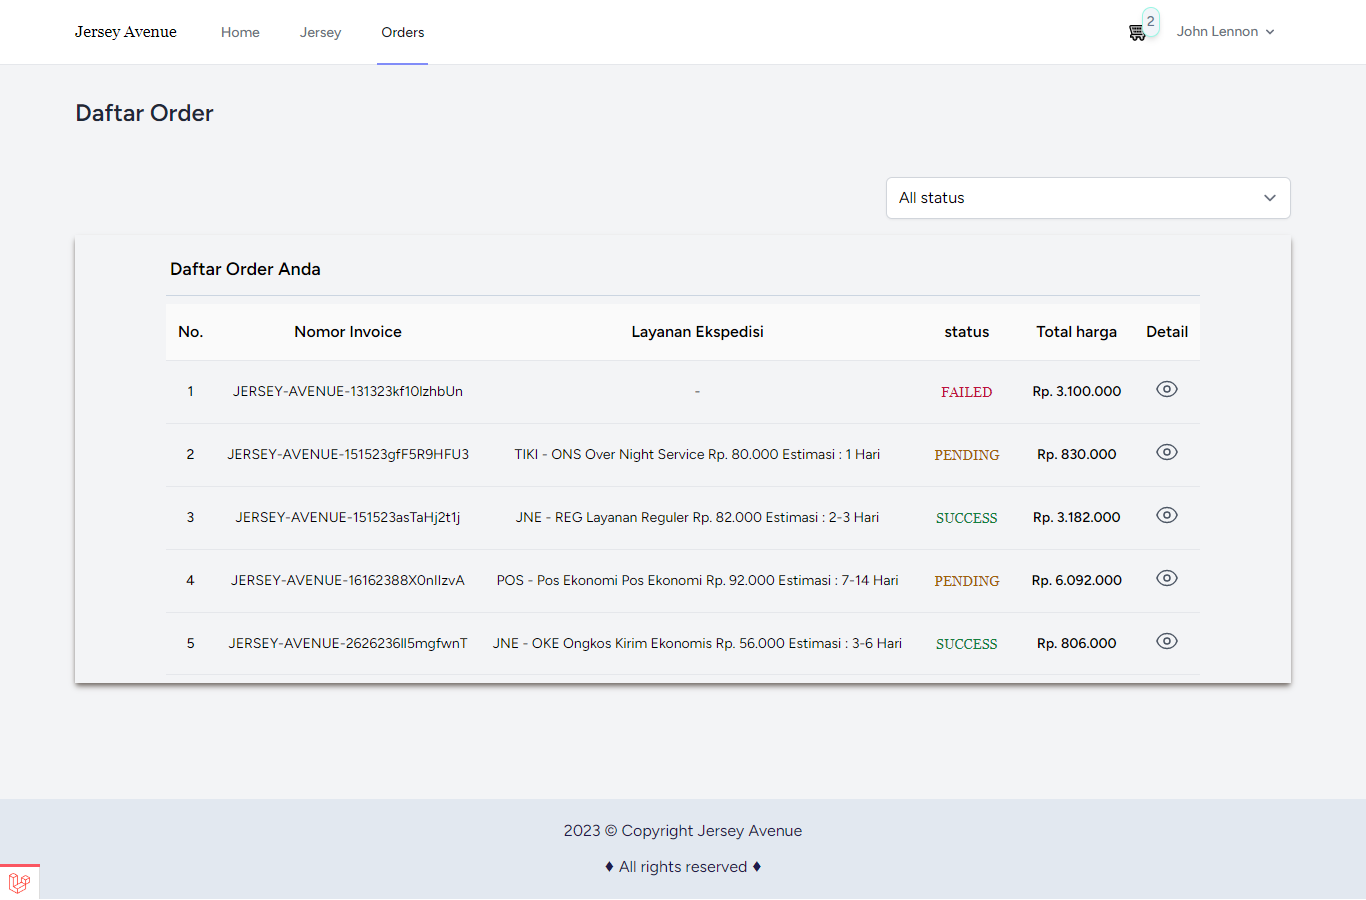This screenshot has height=900, width=1366.
Task: Click the Daftar Order Anda card title
Action: tap(245, 269)
